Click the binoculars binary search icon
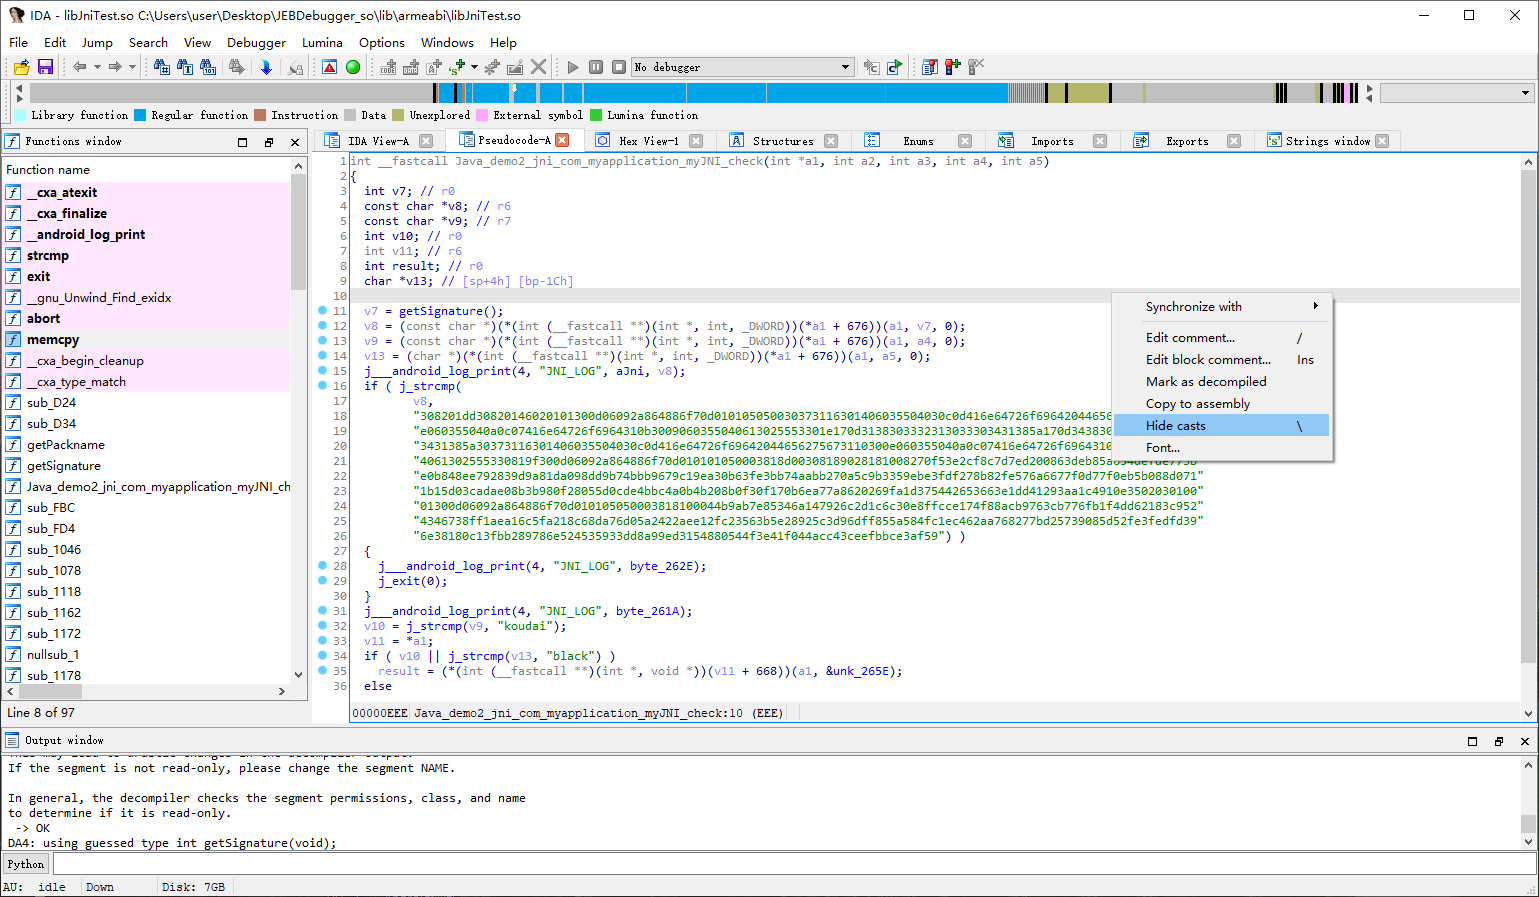Screen dimensions: 1539x897 208,67
